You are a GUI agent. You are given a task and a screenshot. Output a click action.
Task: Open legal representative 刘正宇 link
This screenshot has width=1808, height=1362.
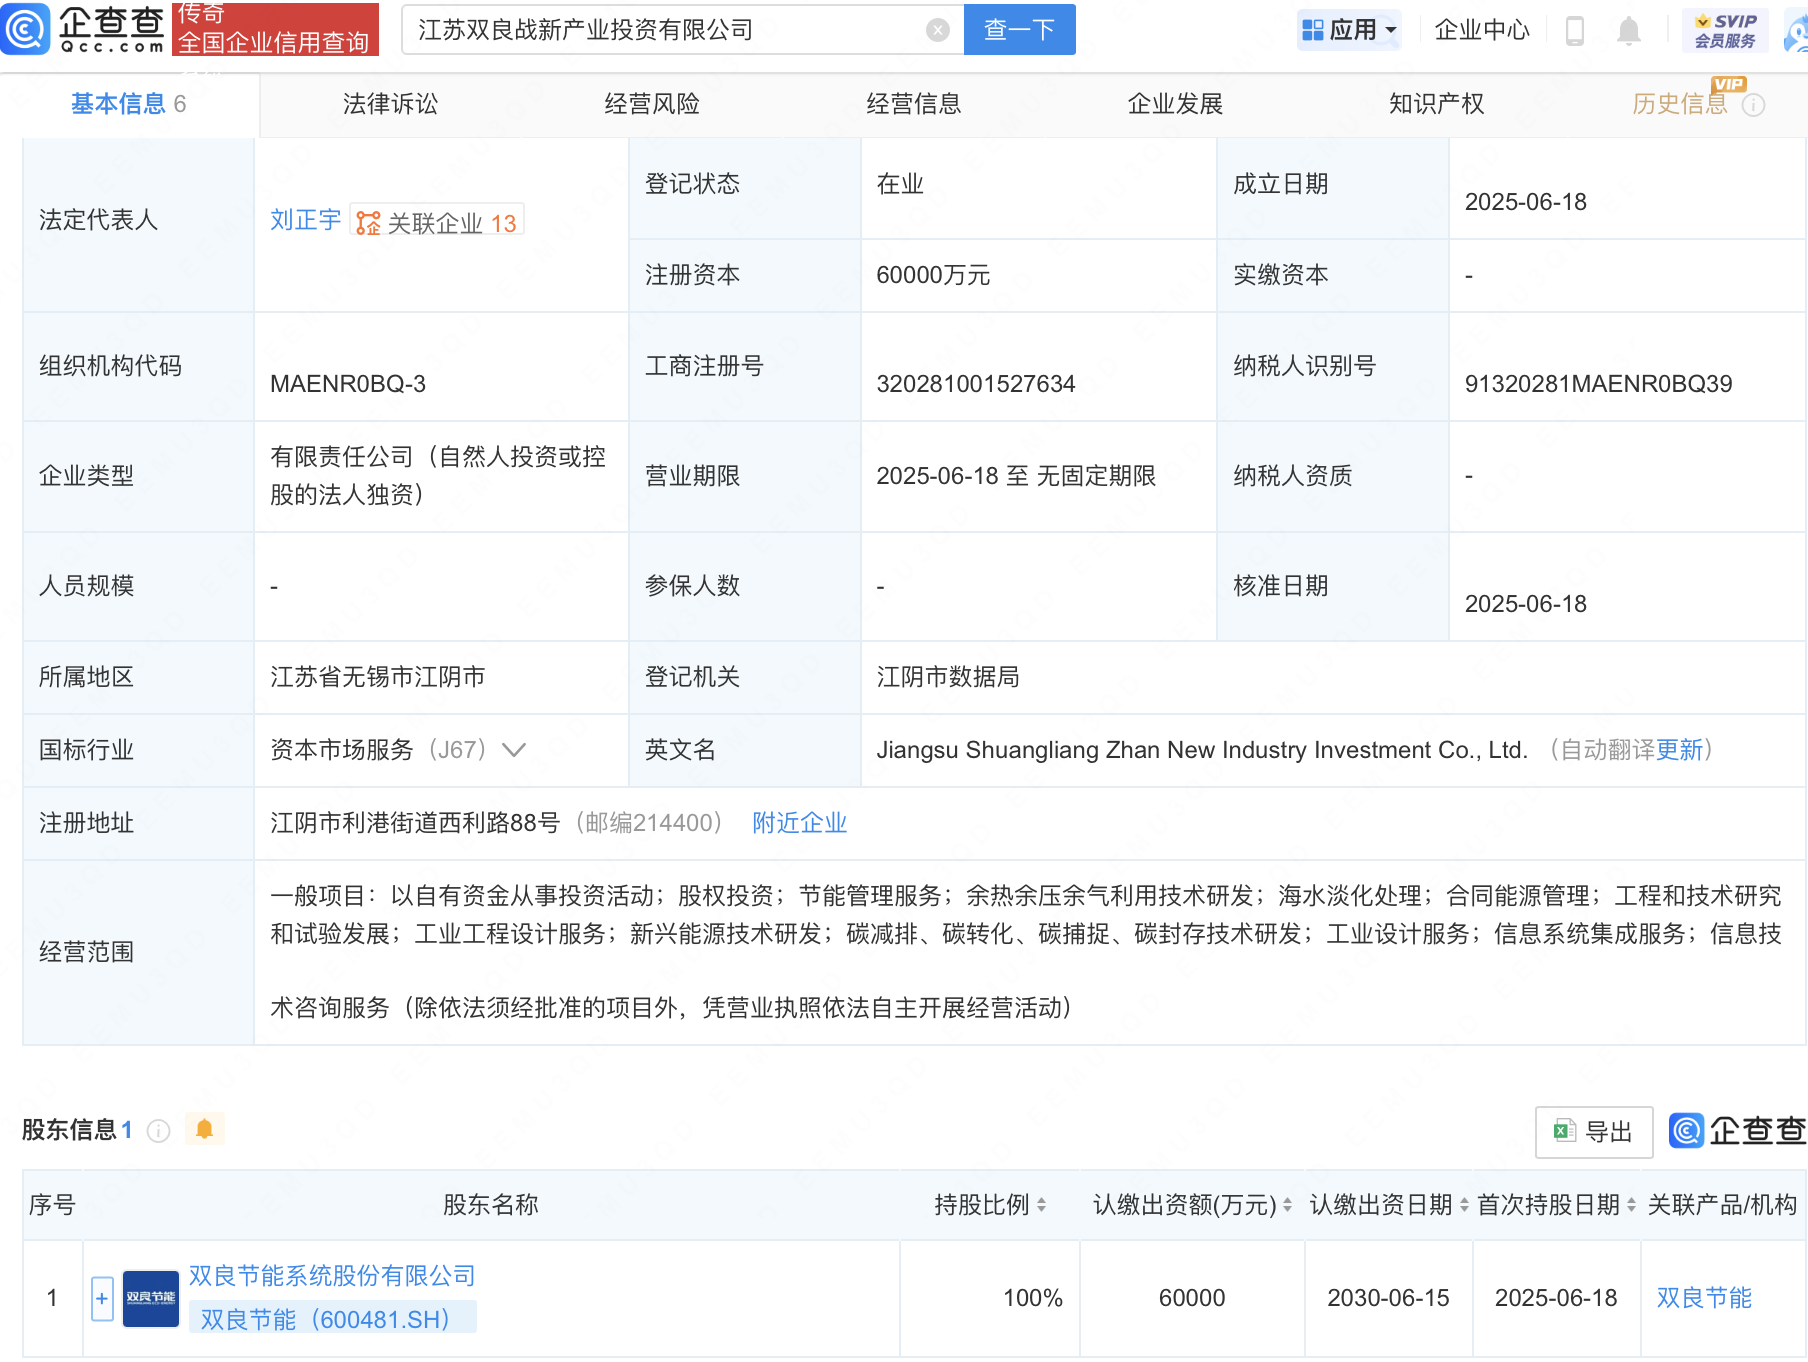(x=305, y=220)
